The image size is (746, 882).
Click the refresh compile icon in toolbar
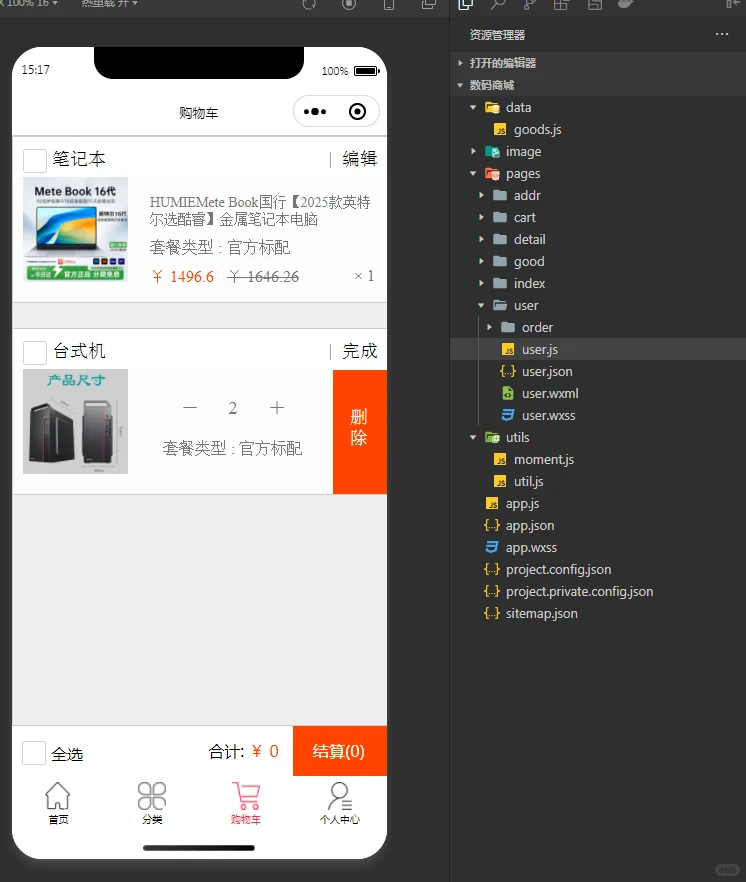click(309, 4)
